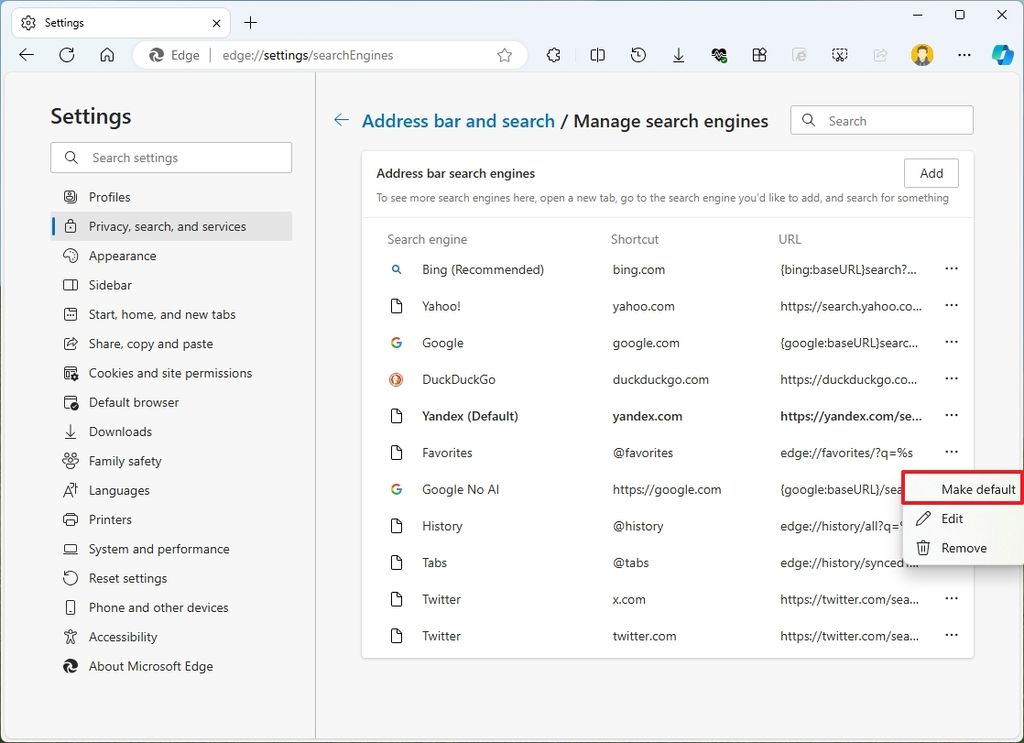Favorite this page with the star icon
1024x743 pixels.
click(x=505, y=56)
